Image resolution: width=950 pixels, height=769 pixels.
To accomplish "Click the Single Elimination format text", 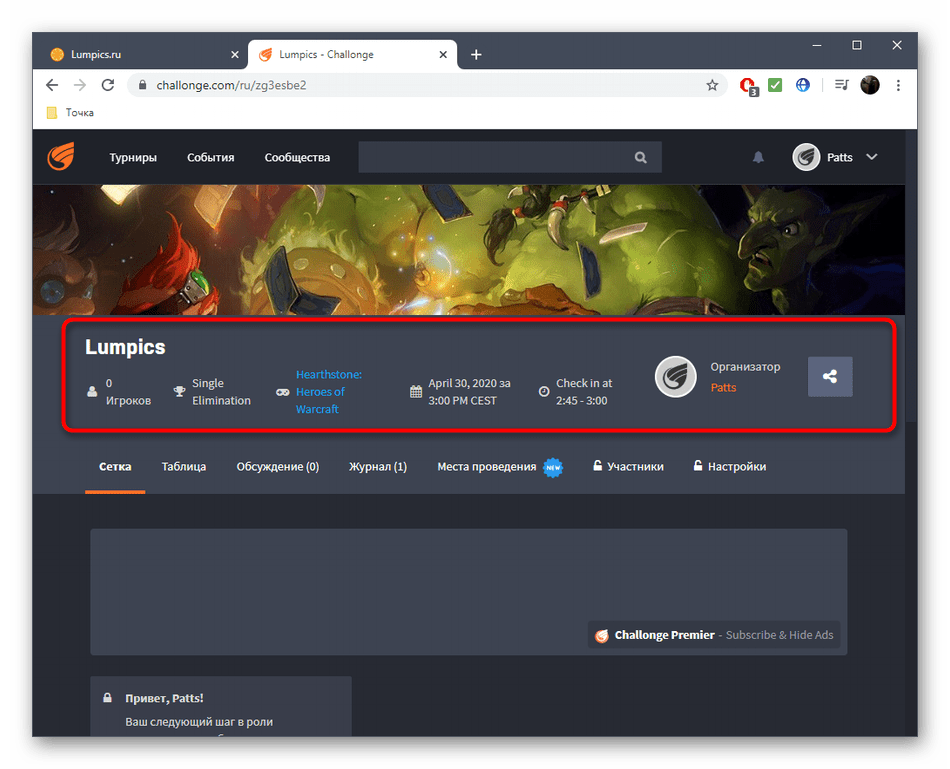I will 221,392.
